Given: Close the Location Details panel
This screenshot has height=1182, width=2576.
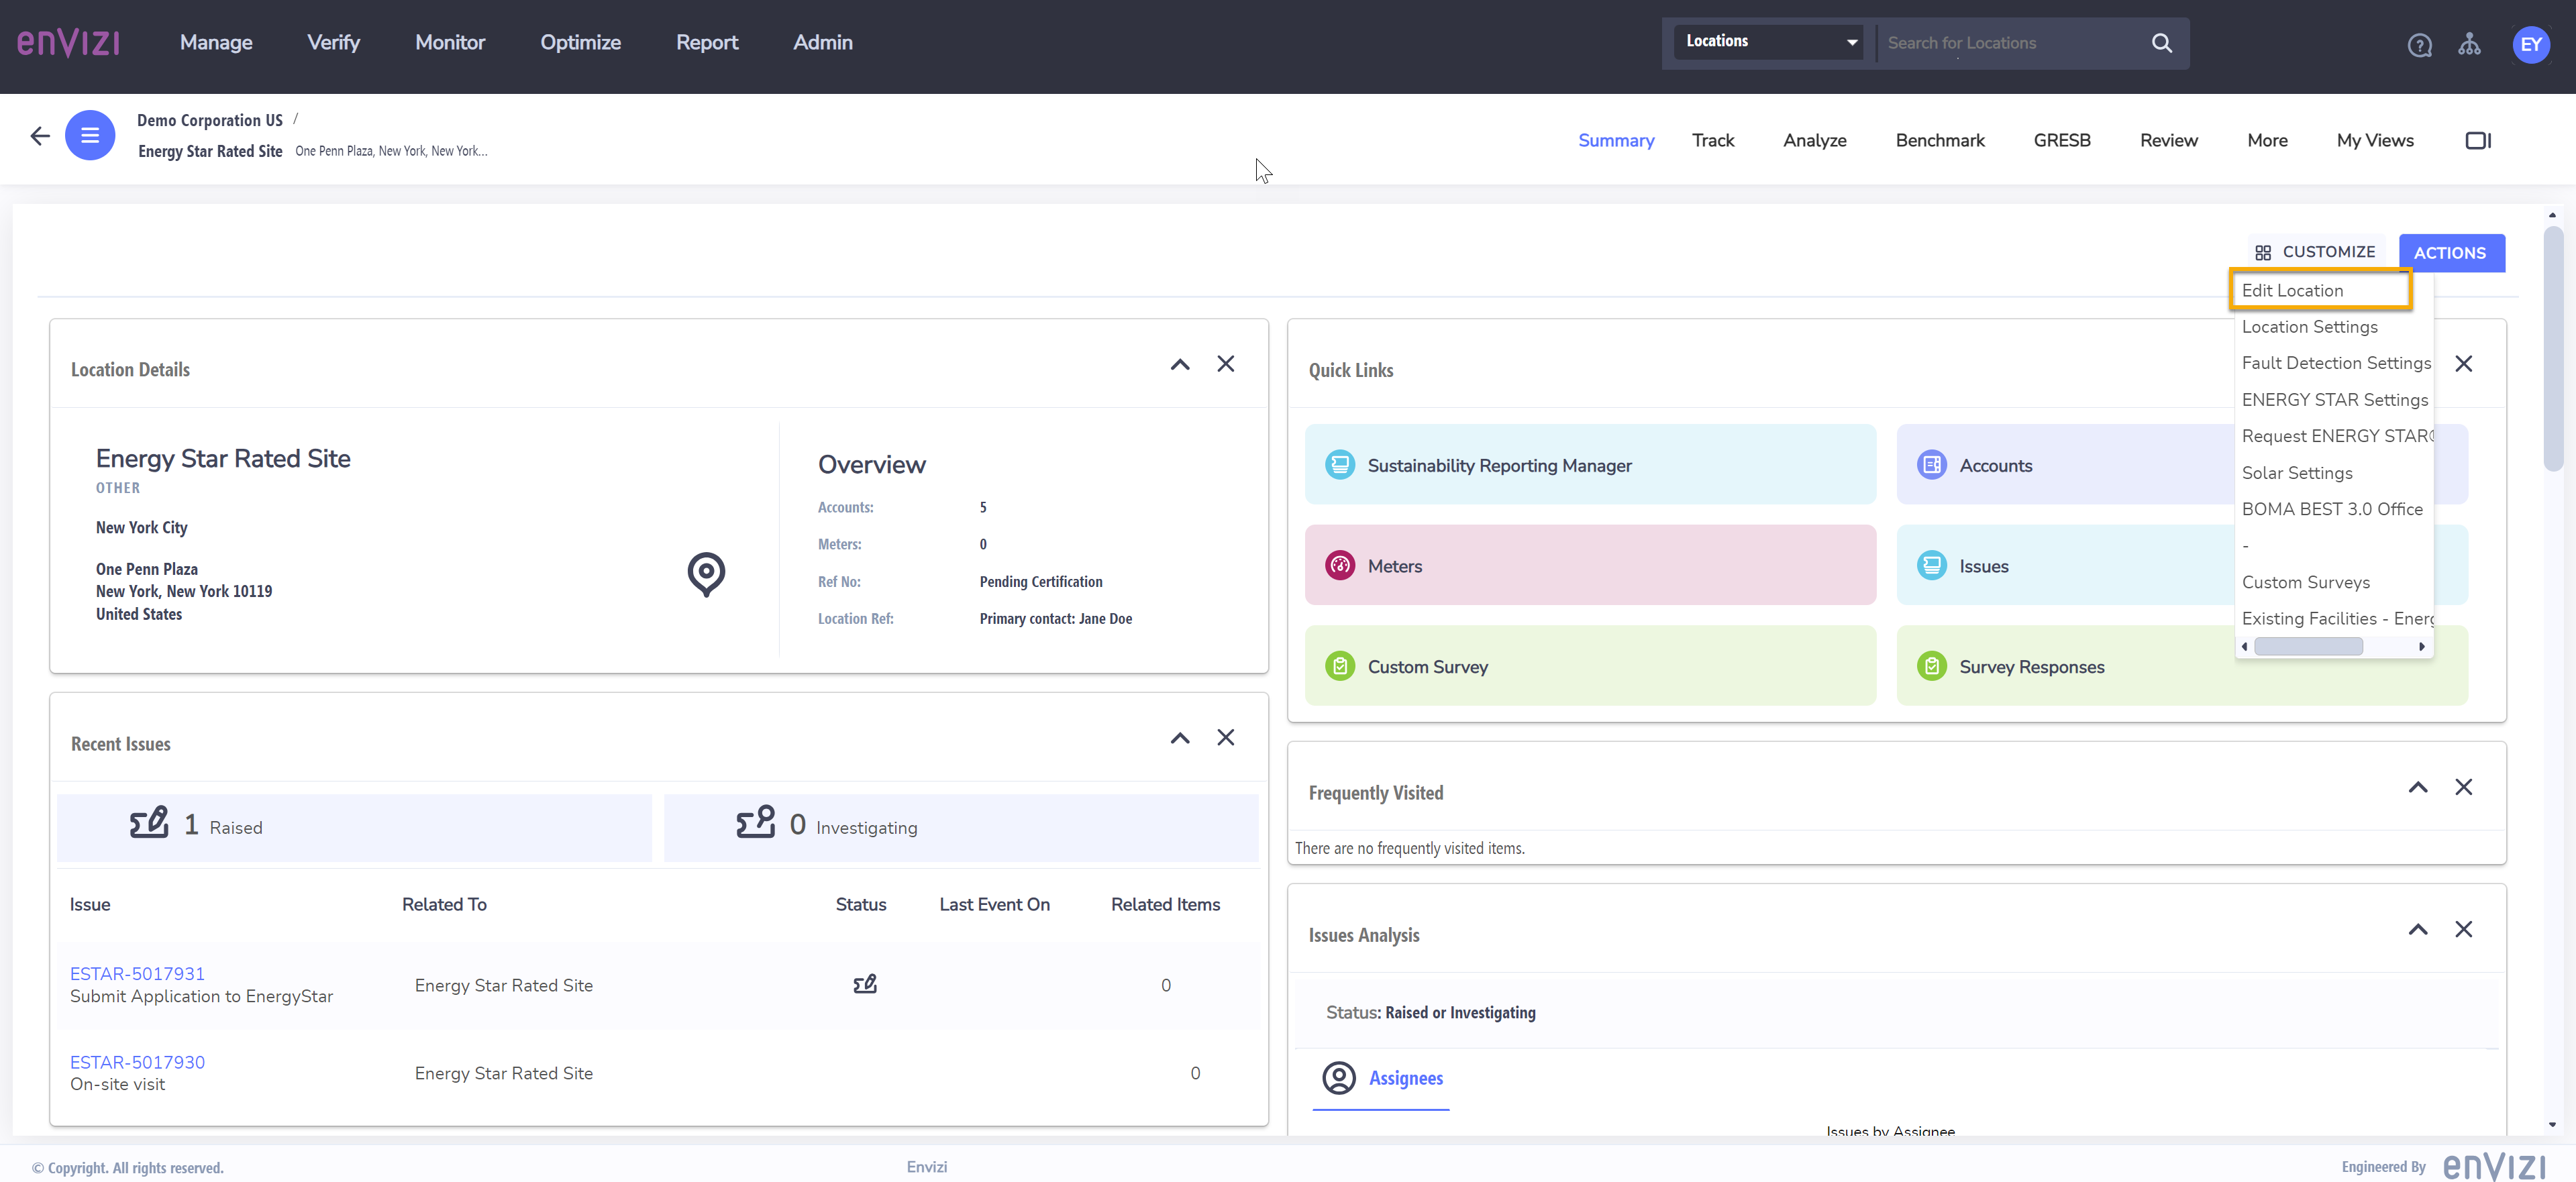Looking at the screenshot, I should (x=1225, y=364).
